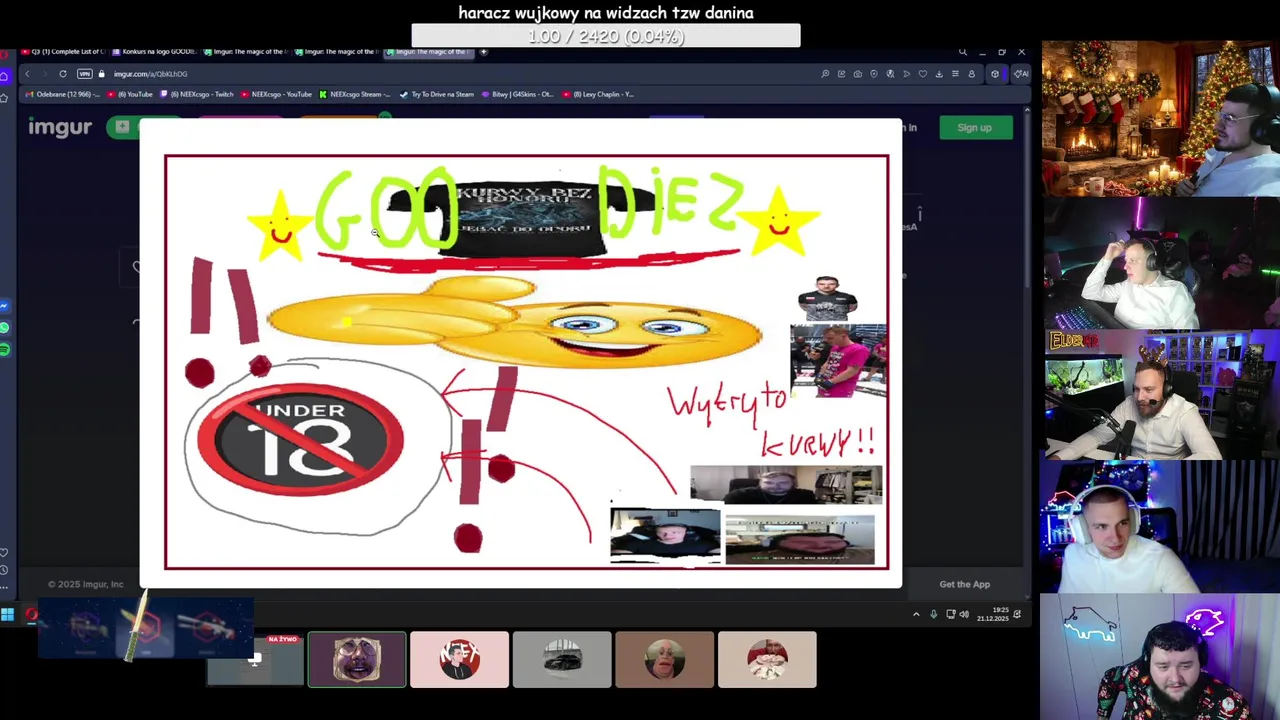This screenshot has height=720, width=1280.
Task: Open WhatsApp in Opera sidebar
Action: pyautogui.click(x=5, y=328)
